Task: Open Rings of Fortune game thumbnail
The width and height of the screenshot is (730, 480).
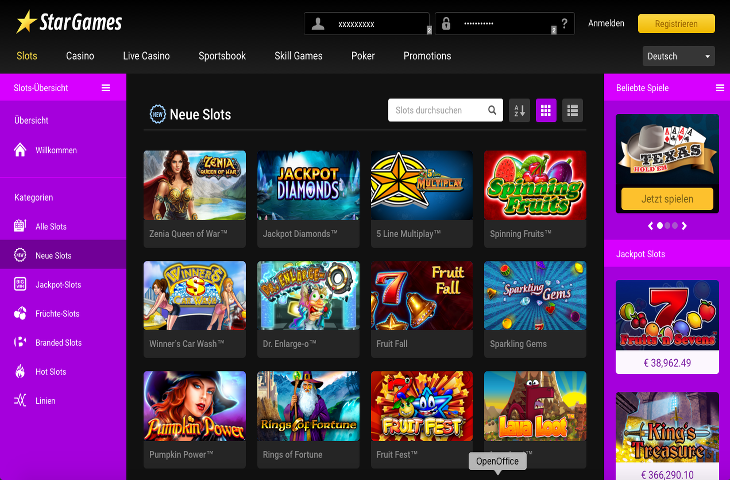Action: coord(308,406)
